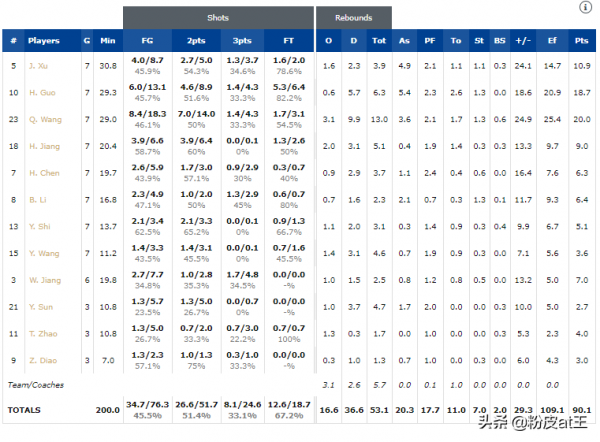Click the info icon above the table

(x=585, y=7)
